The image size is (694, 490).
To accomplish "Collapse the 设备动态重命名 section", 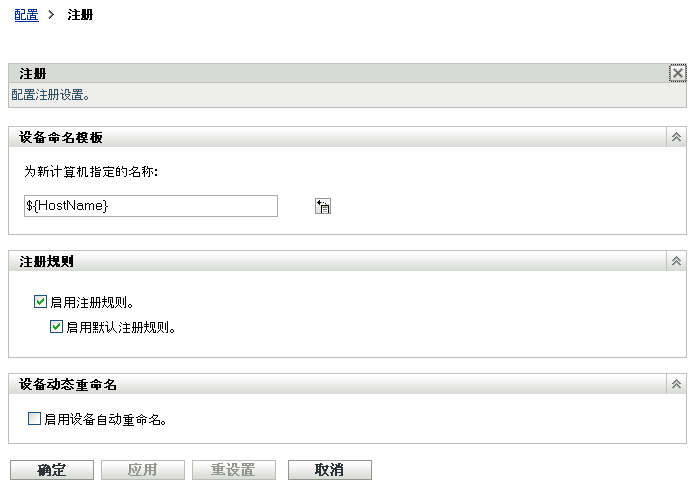I will [676, 384].
